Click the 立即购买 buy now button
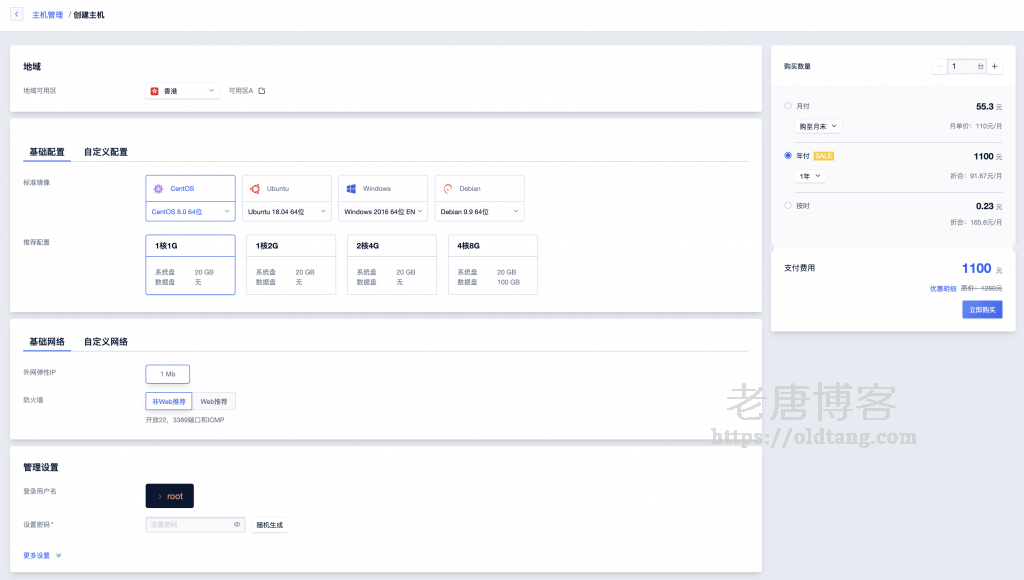This screenshot has width=1024, height=580. click(981, 310)
